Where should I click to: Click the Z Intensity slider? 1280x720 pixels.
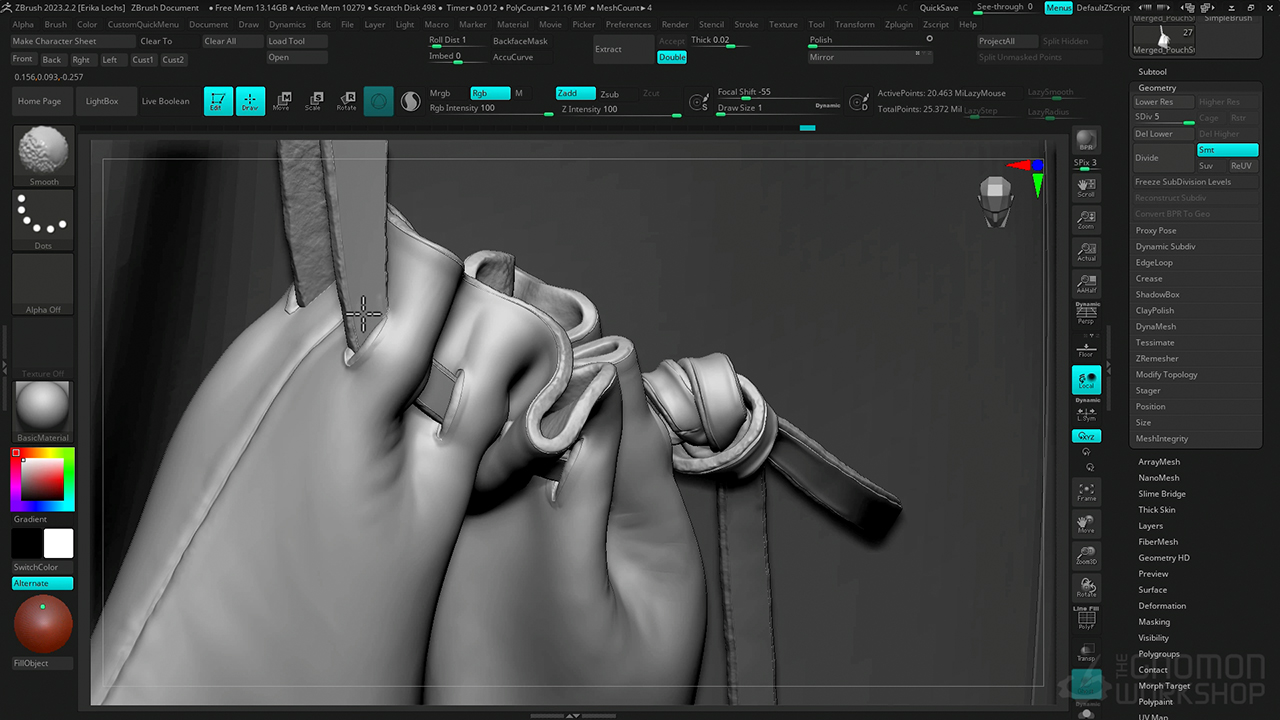coord(618,109)
